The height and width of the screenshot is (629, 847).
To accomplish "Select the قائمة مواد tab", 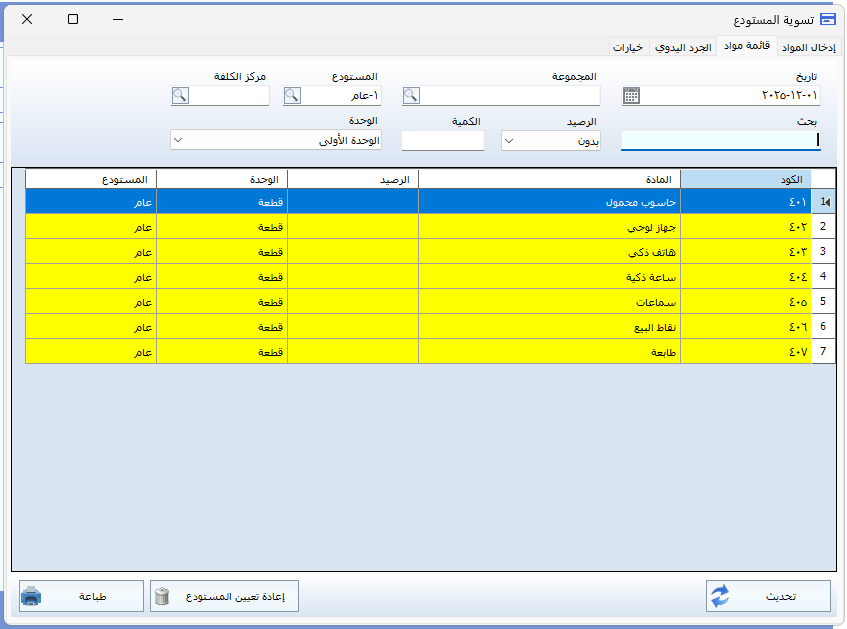I will 745,46.
